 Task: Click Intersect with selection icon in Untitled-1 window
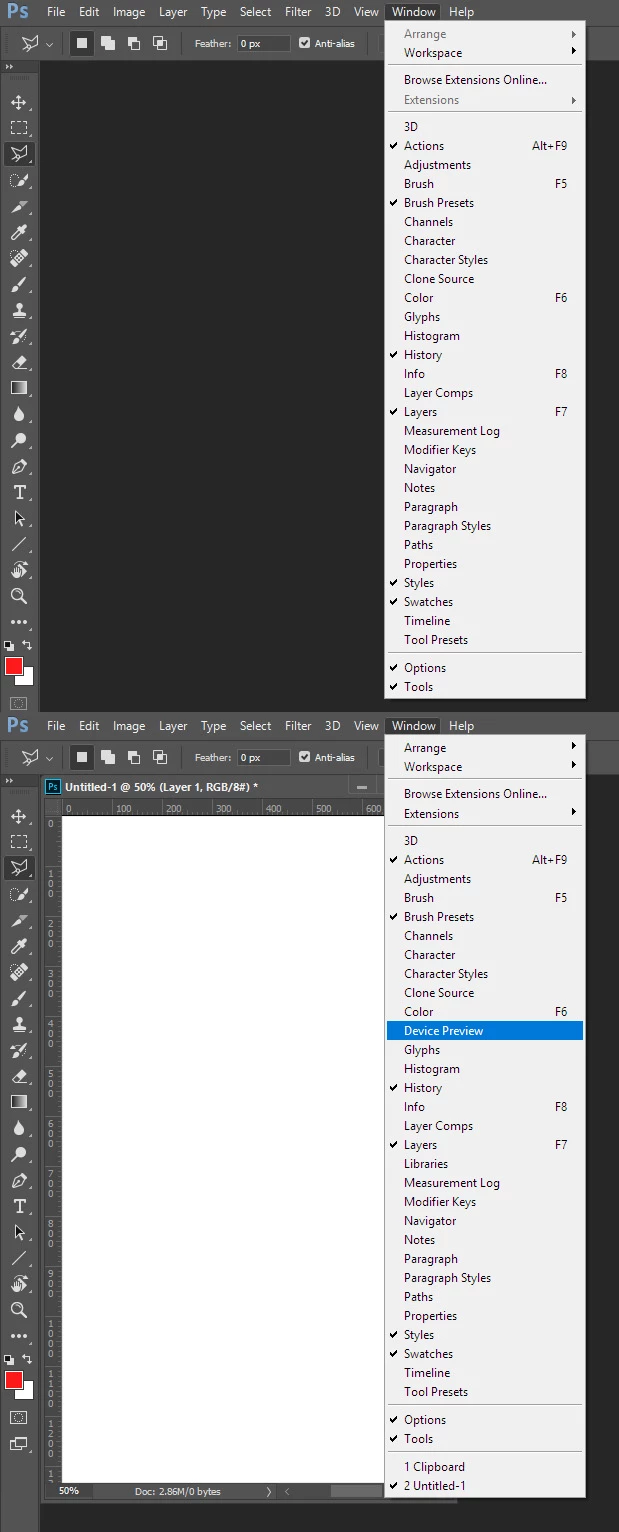point(160,757)
